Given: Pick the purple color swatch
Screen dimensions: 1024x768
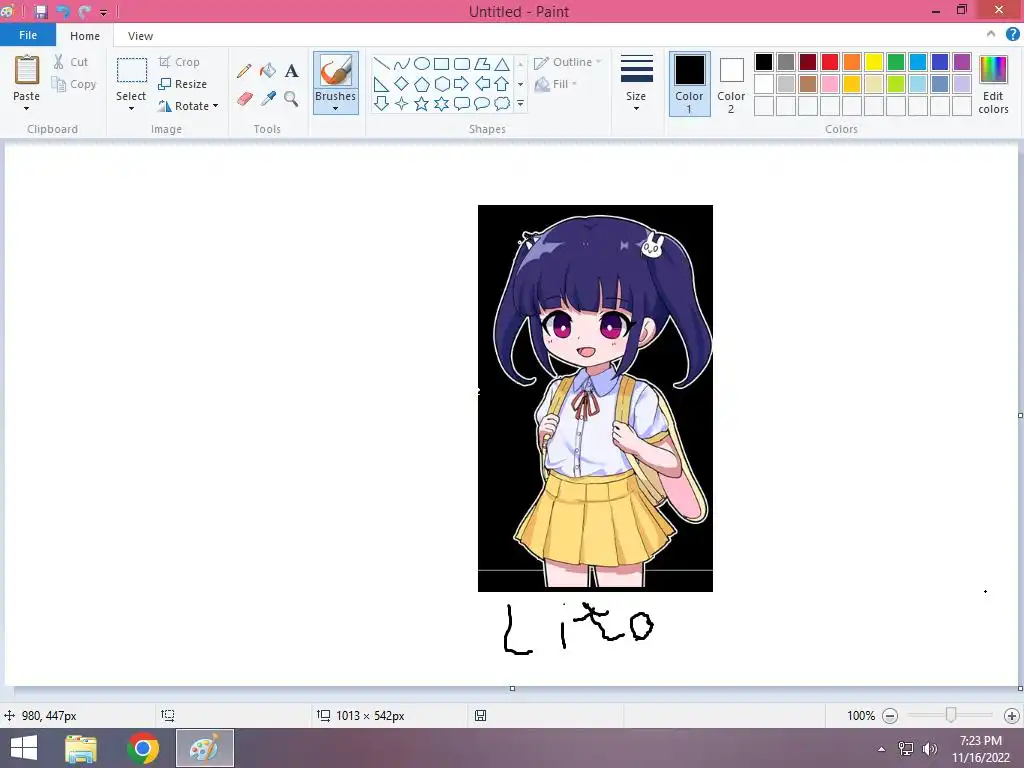Looking at the screenshot, I should tap(961, 62).
